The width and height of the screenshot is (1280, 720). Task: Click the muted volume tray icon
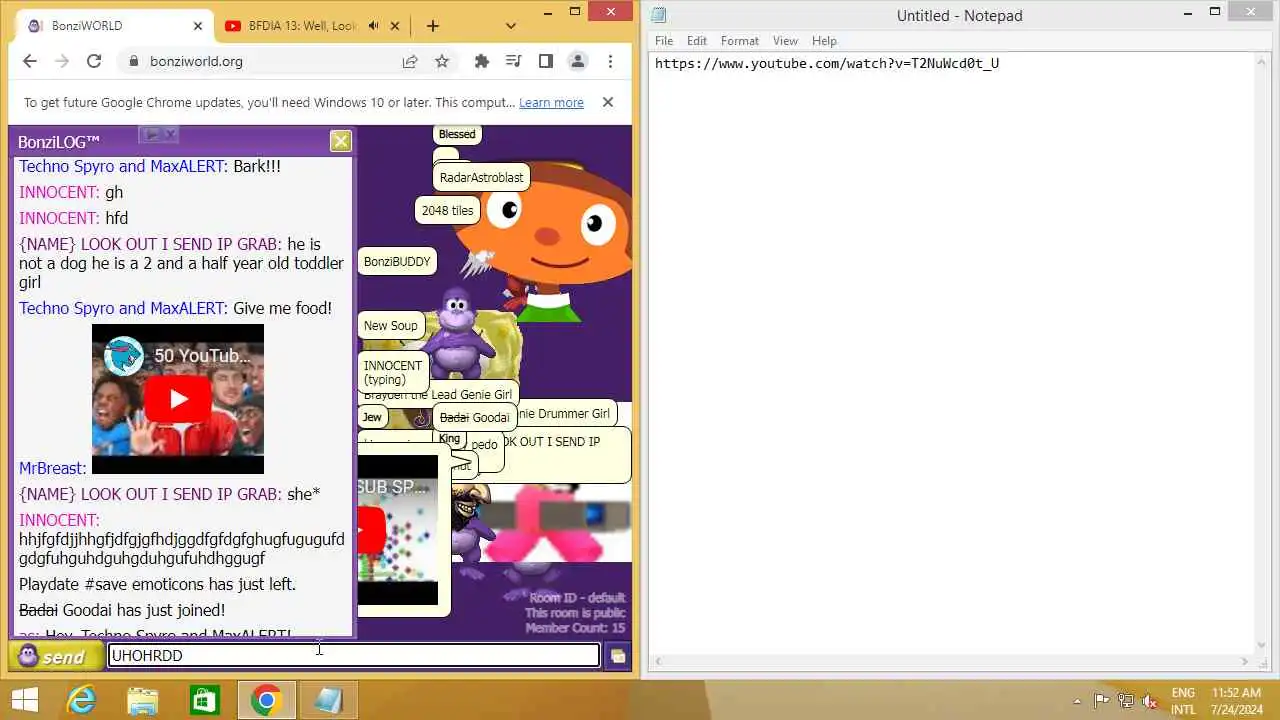(1150, 700)
